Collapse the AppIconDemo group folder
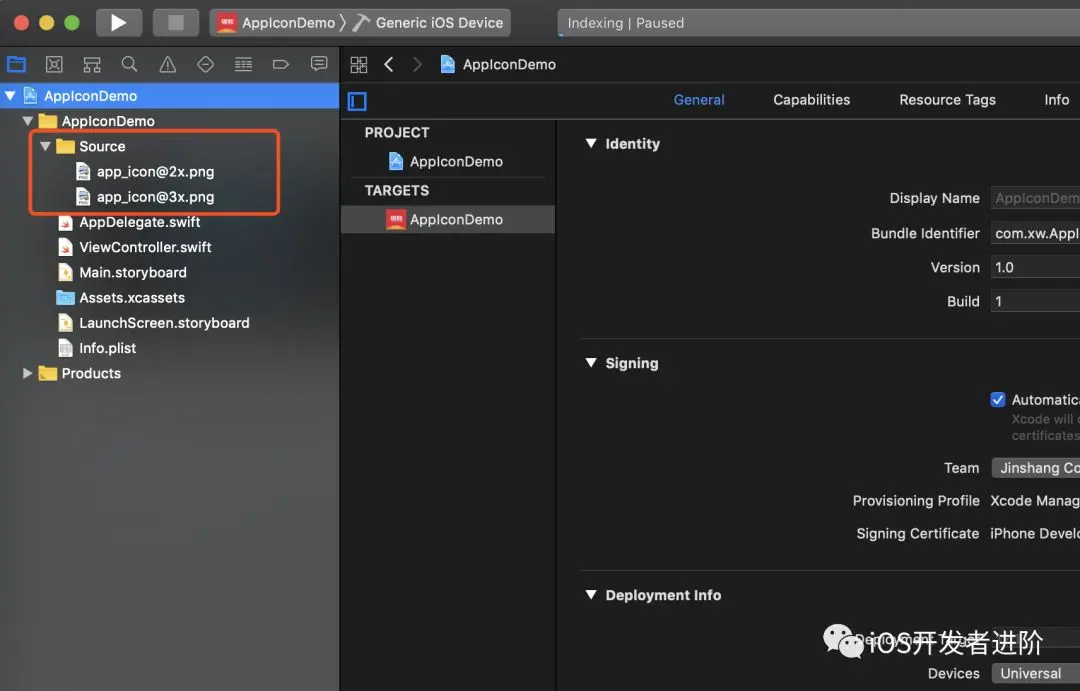Screen dimensions: 1080x691 [28, 121]
